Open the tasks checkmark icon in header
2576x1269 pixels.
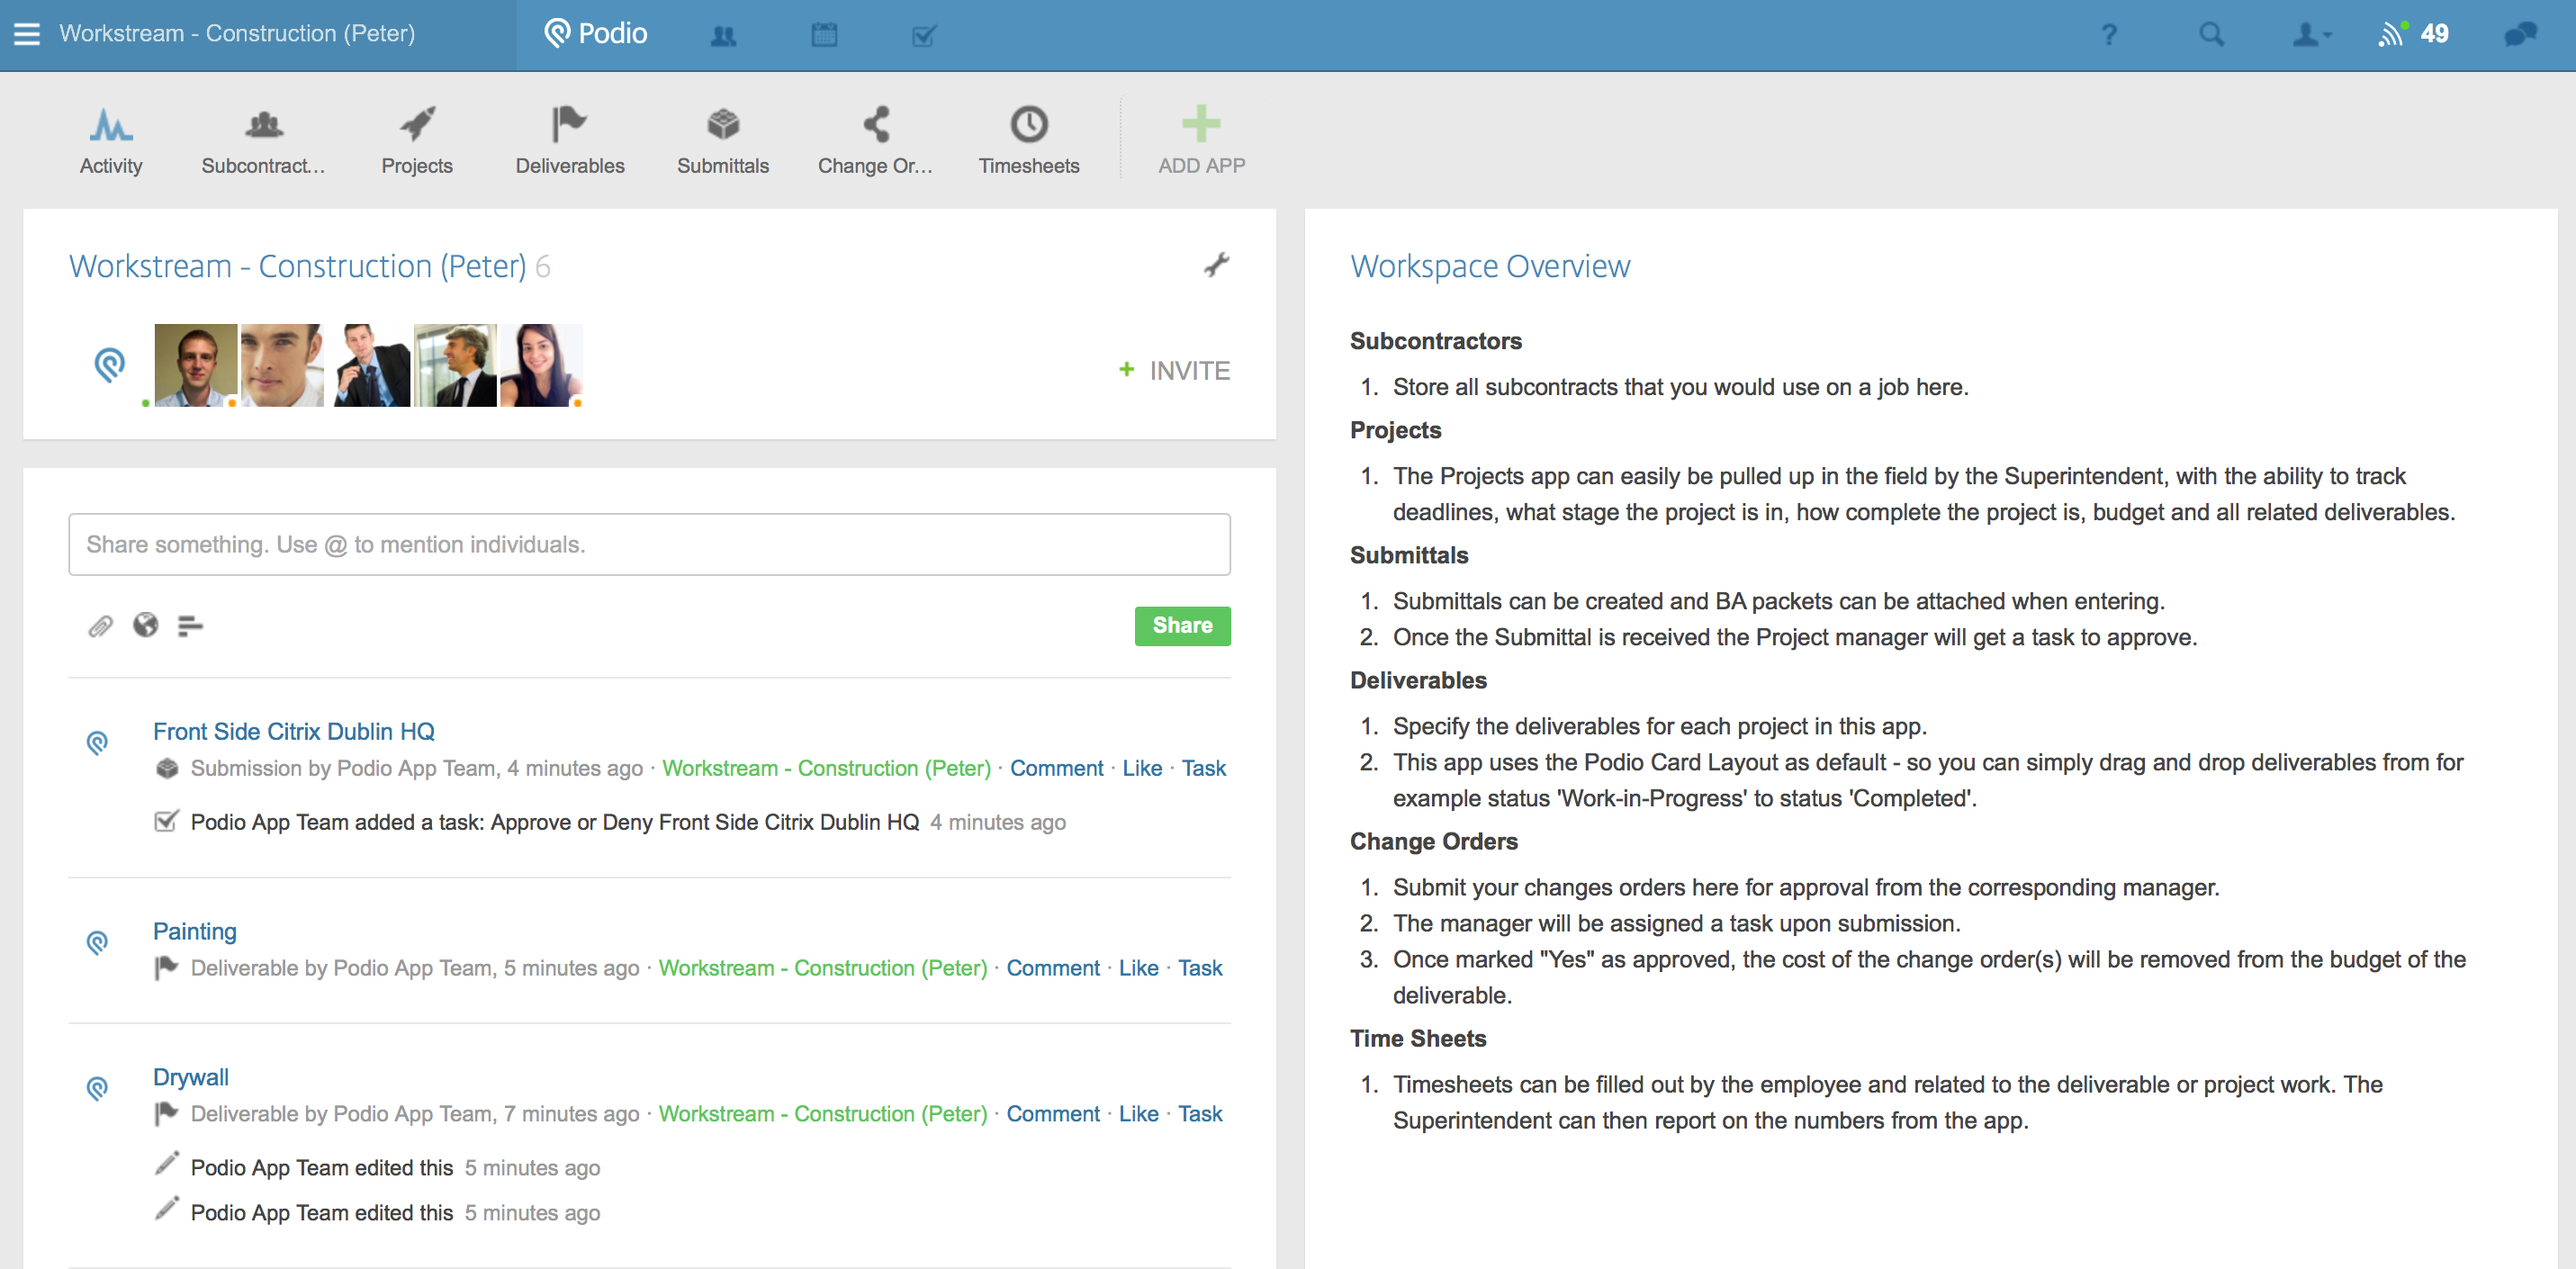(924, 36)
